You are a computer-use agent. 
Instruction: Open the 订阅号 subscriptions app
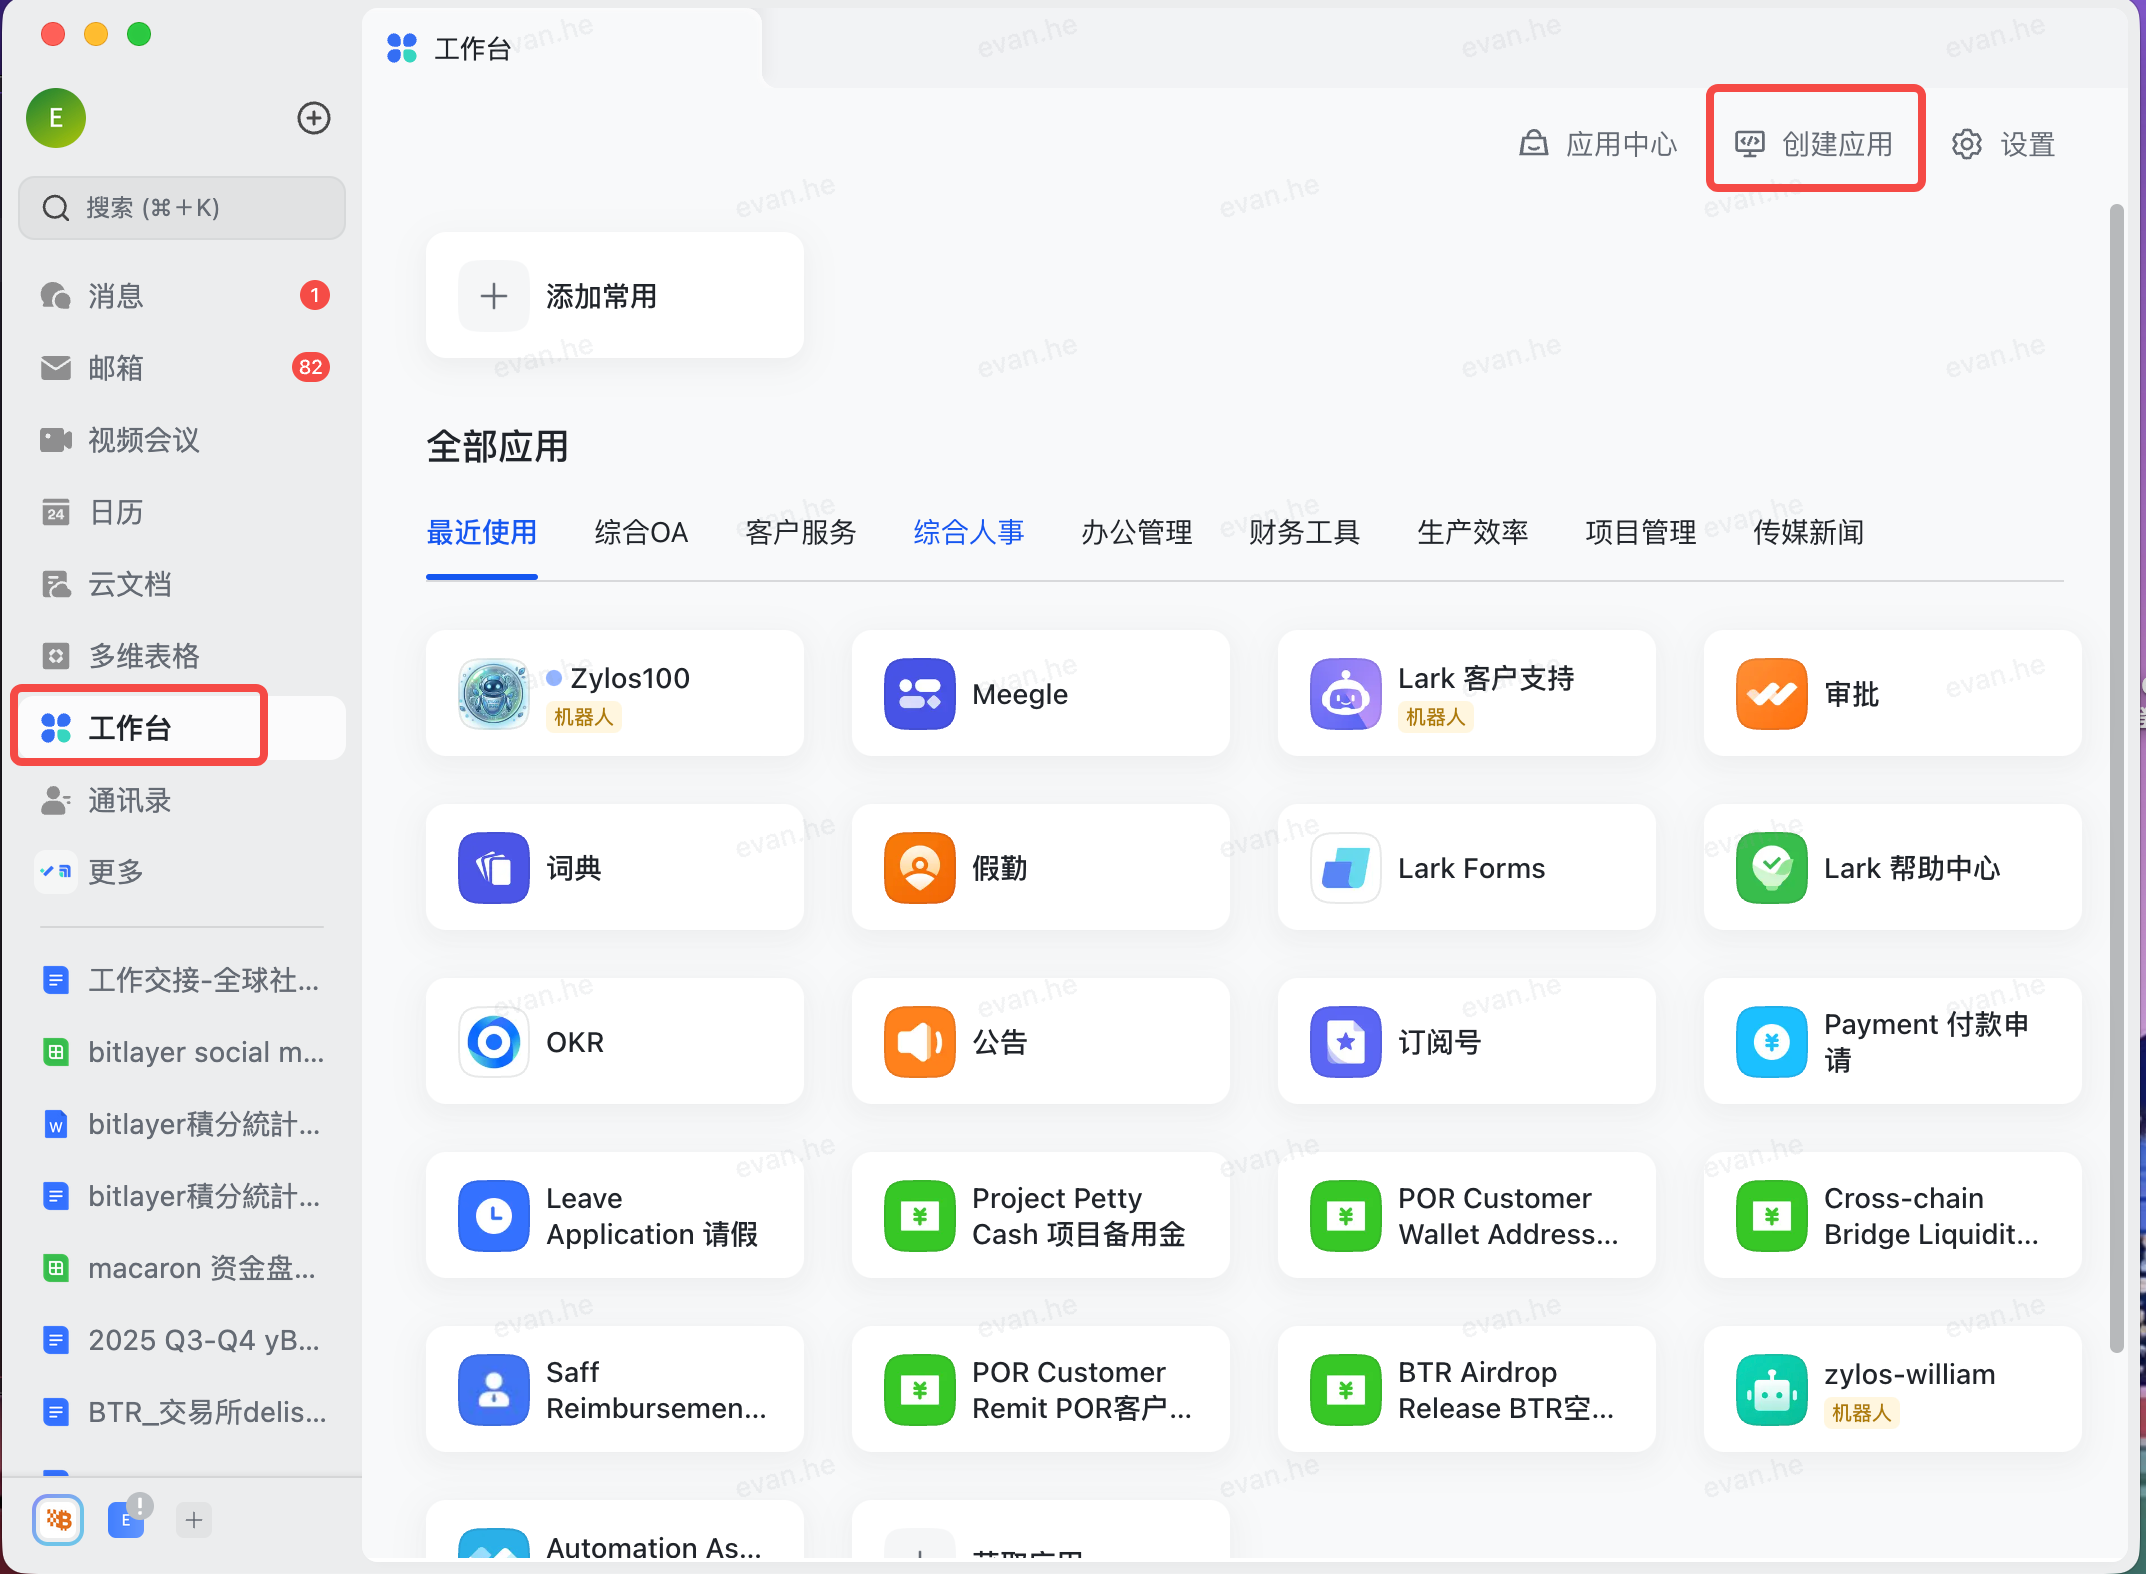(x=1465, y=1041)
